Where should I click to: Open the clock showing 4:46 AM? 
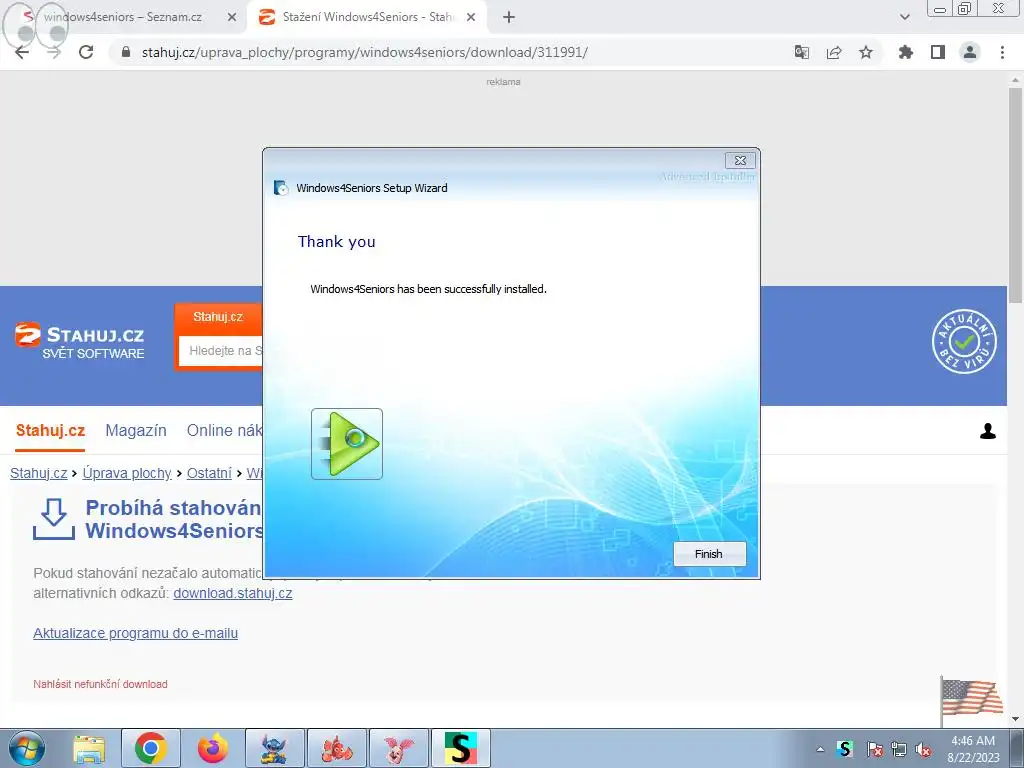(x=973, y=749)
